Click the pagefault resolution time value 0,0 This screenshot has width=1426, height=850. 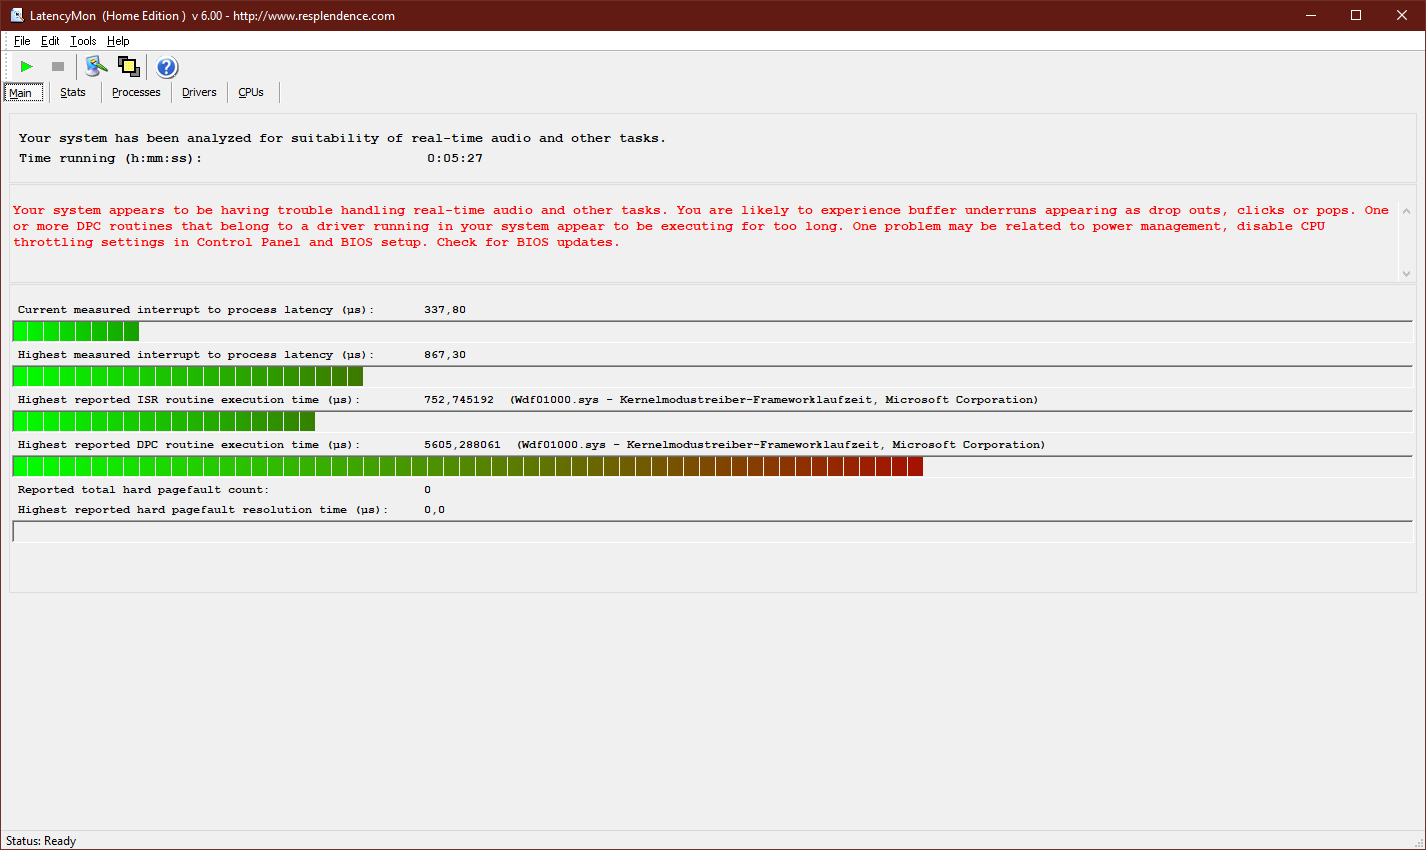pos(434,510)
